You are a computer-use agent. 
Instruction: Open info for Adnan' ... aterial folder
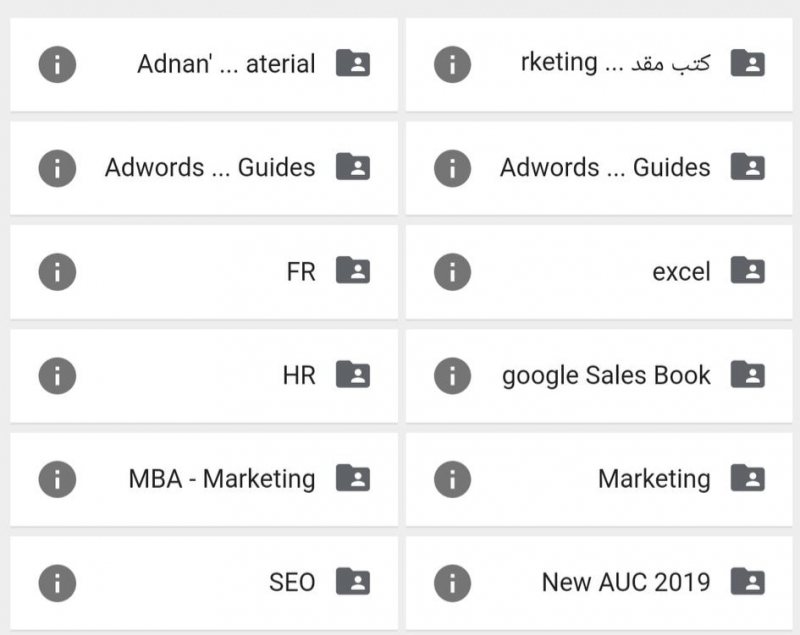point(57,64)
